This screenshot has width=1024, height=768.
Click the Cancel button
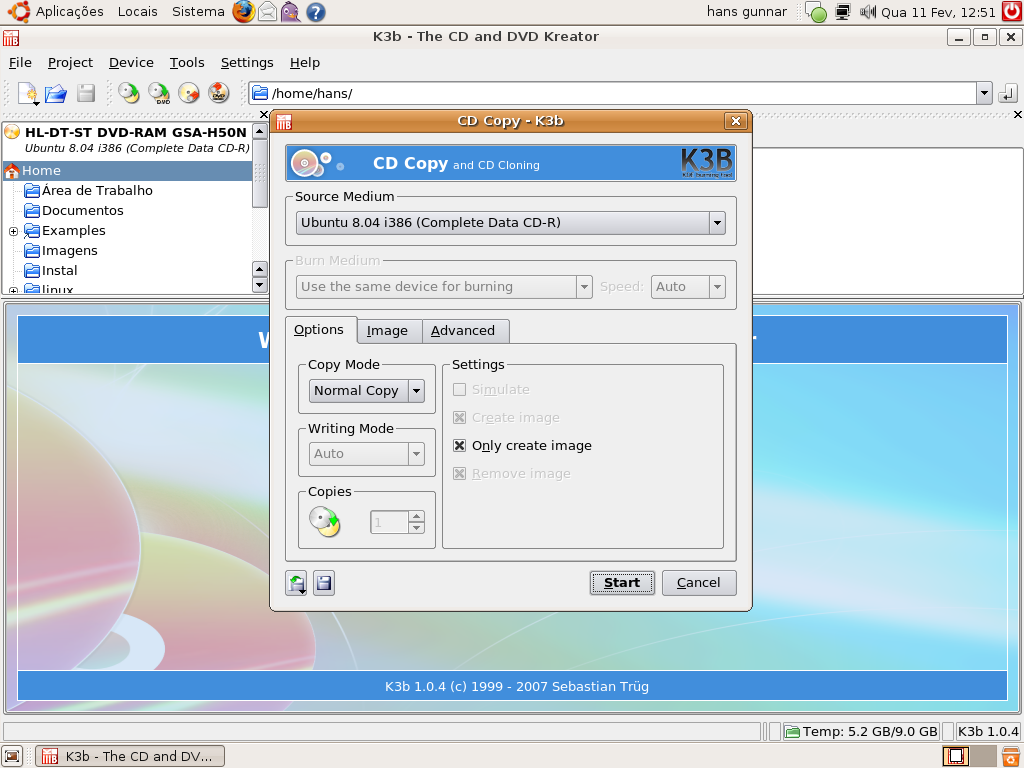point(699,583)
